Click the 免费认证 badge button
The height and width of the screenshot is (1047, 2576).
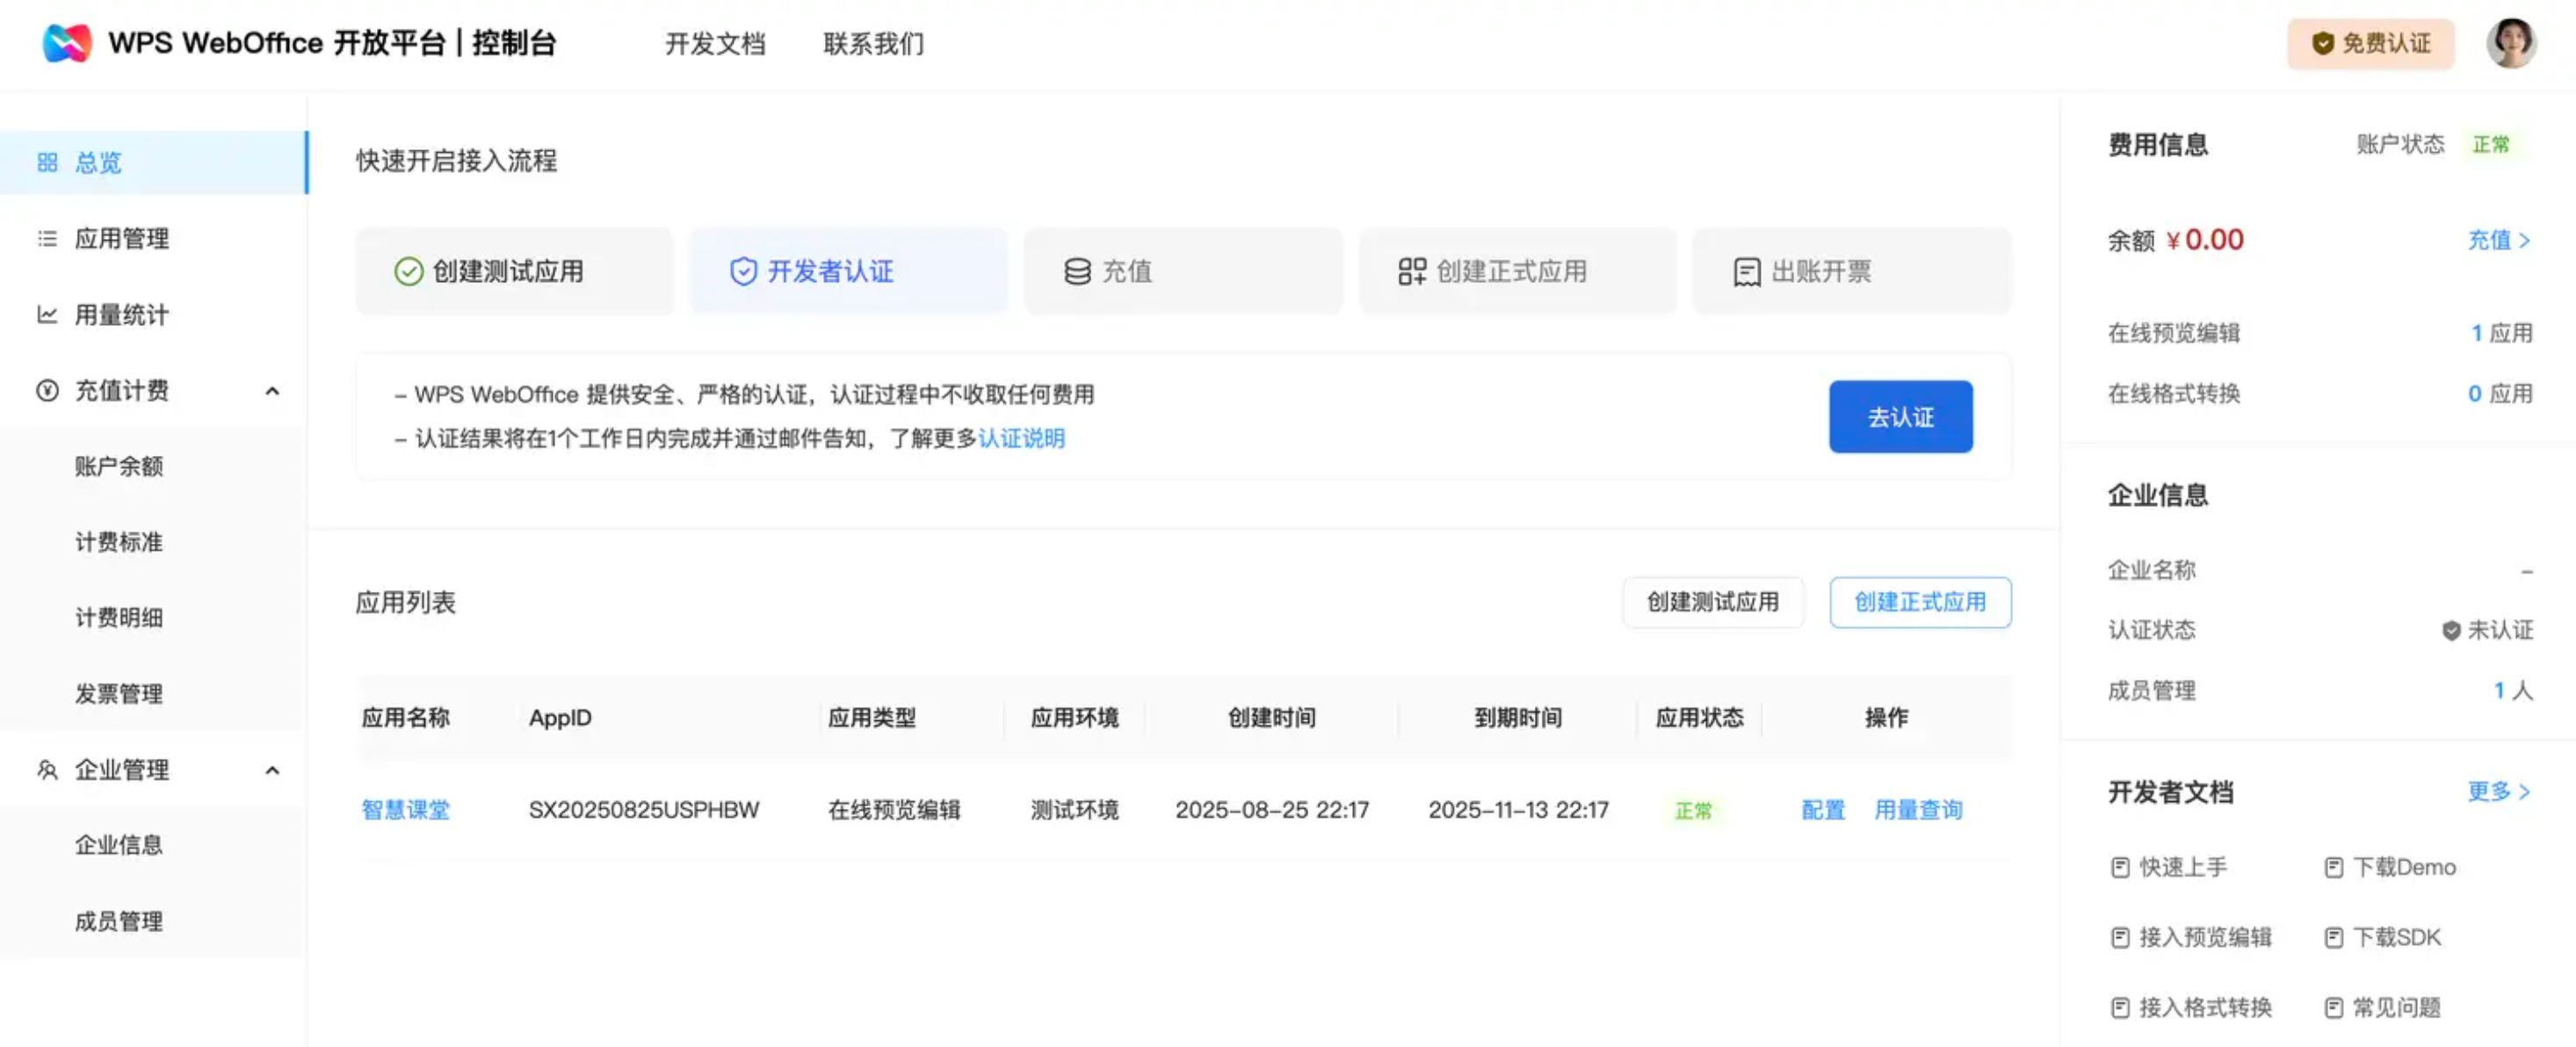click(x=2370, y=44)
